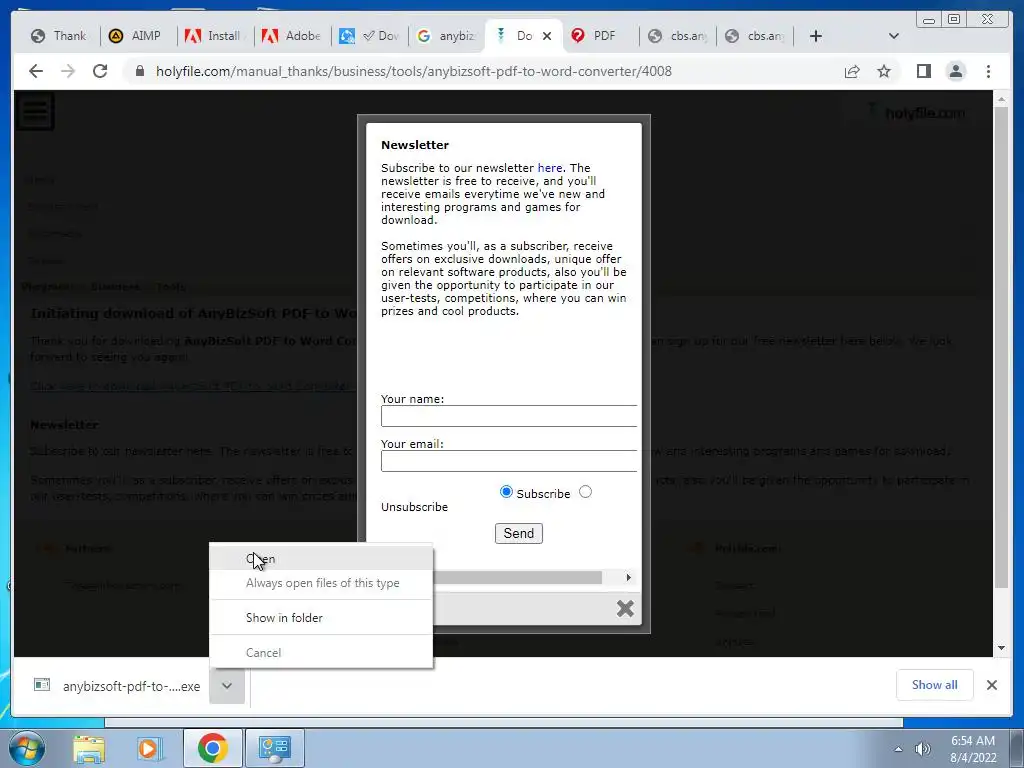The width and height of the screenshot is (1024, 768).
Task: Go forward to the next page
Action: click(x=68, y=71)
